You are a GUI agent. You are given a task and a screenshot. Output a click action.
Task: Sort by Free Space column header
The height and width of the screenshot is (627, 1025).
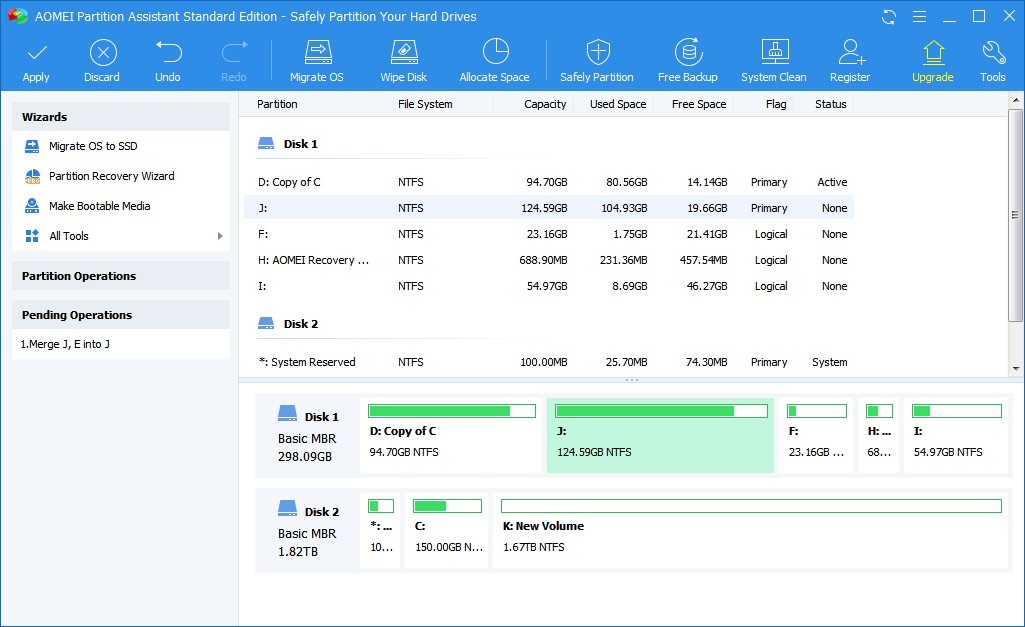point(699,104)
